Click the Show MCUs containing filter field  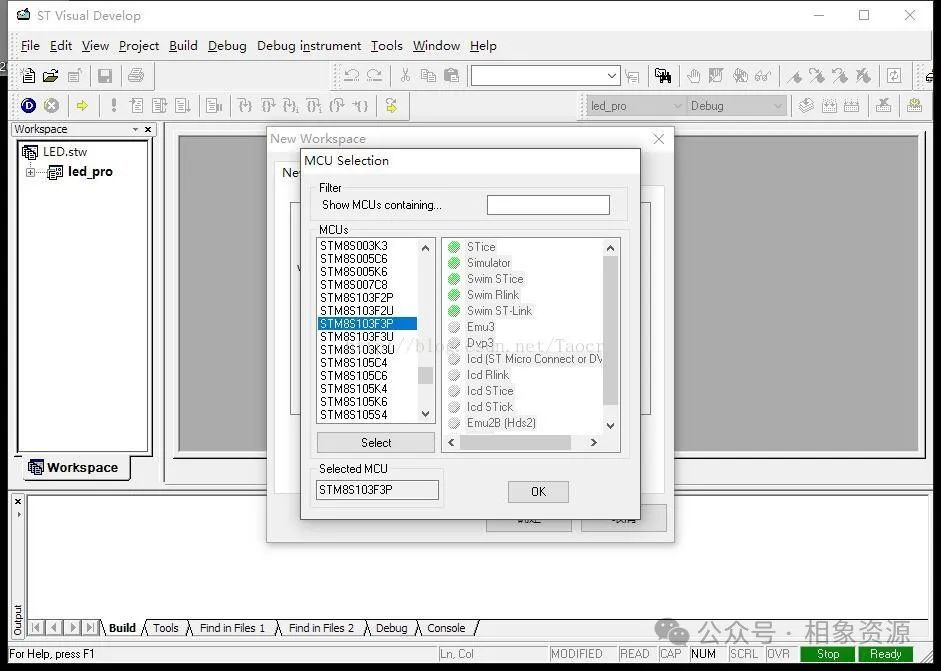coord(548,205)
